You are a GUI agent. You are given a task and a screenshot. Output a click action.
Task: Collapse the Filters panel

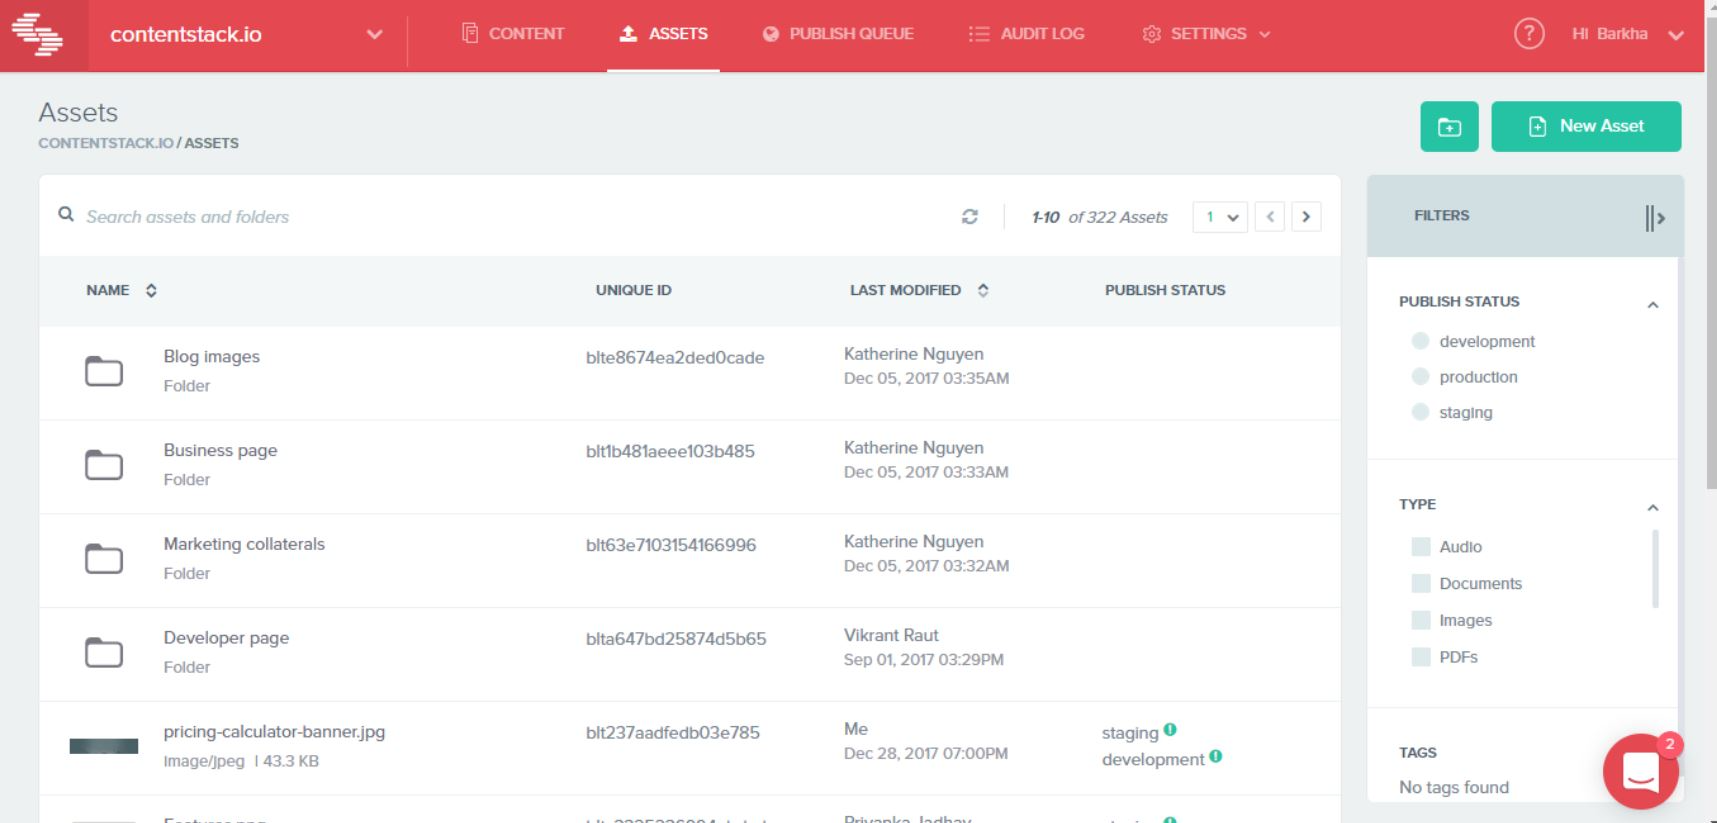click(1654, 217)
